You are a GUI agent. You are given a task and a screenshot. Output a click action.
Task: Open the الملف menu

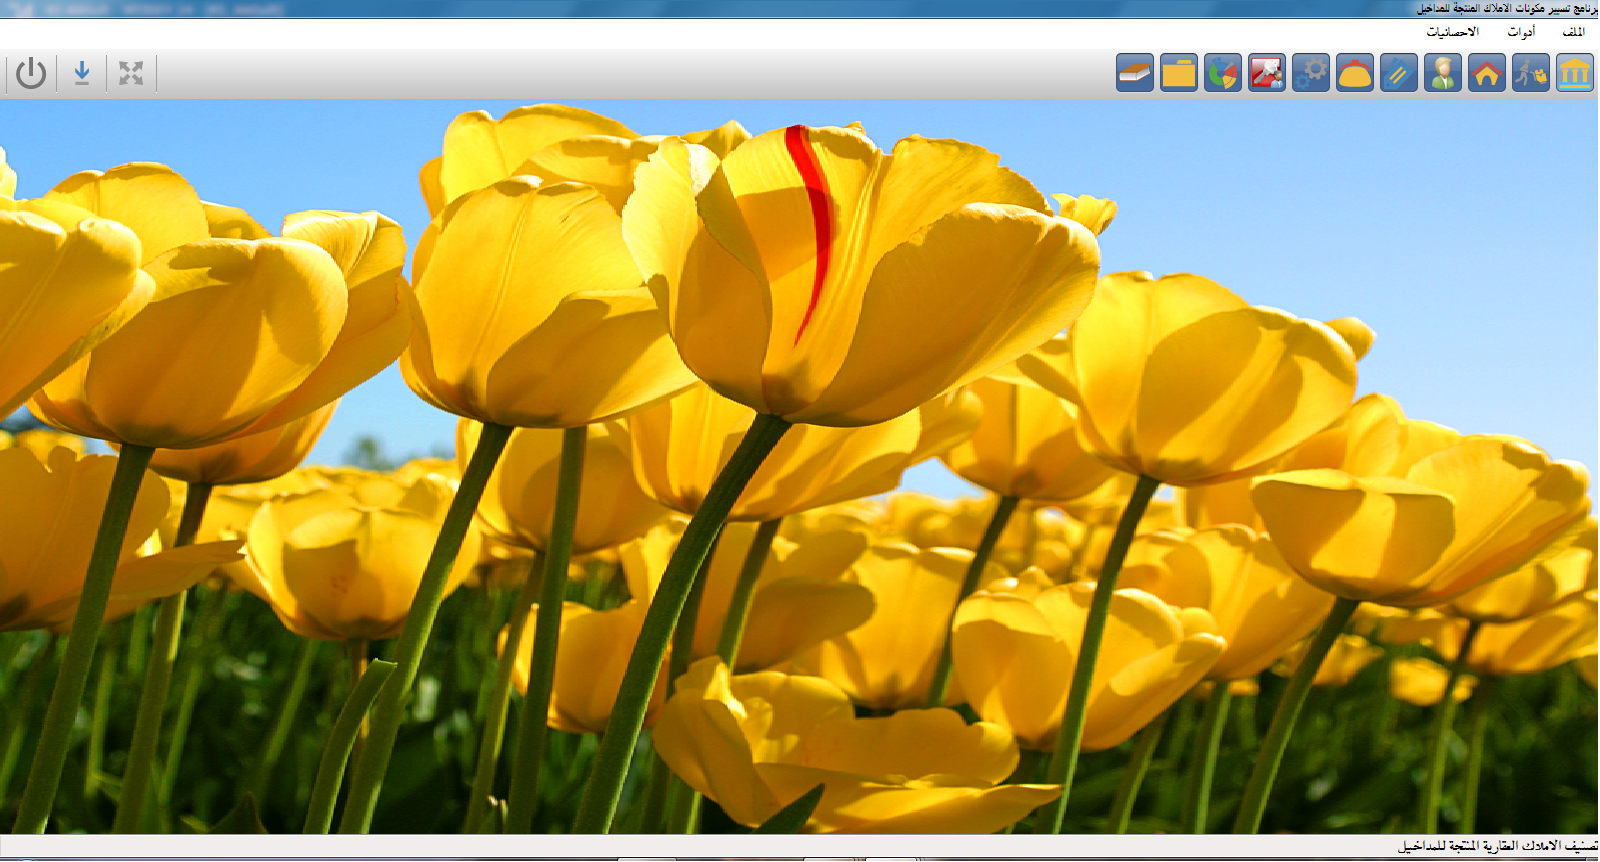1573,32
